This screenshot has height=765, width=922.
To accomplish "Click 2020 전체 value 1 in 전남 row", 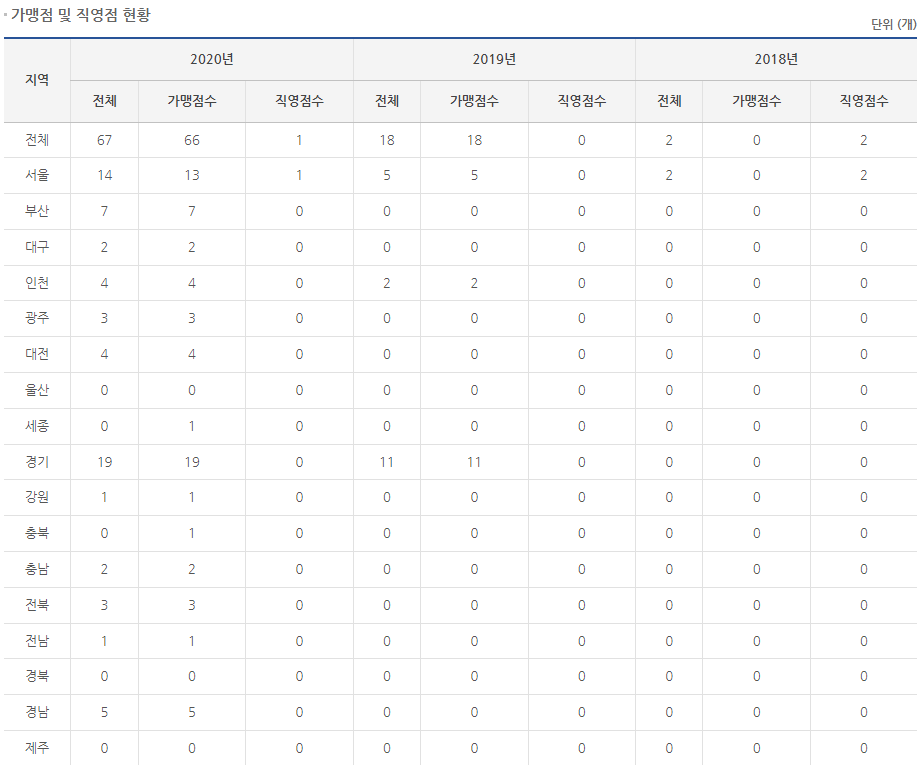I will tap(105, 640).
